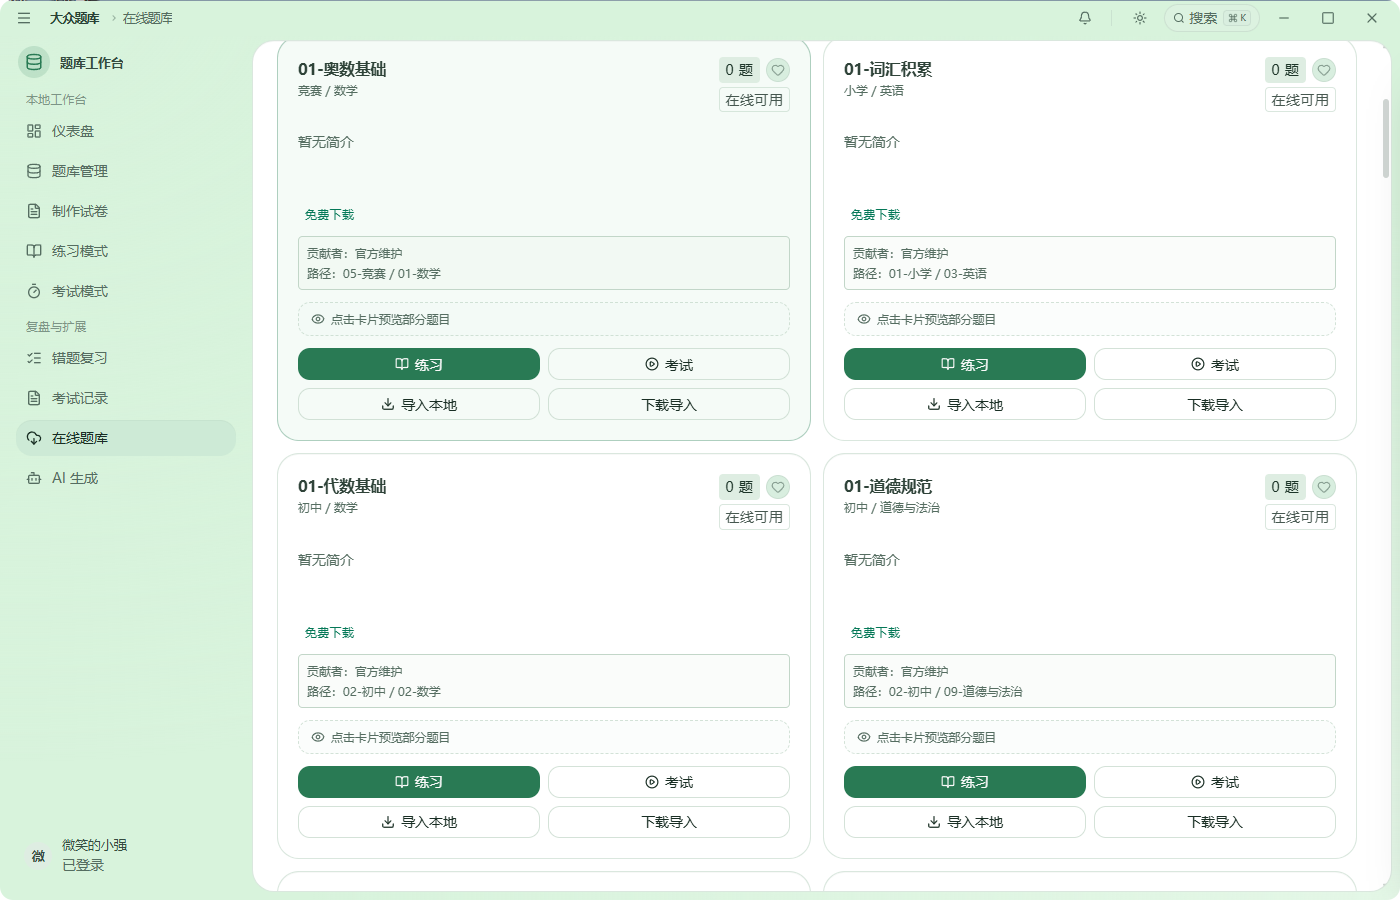
Task: Open 考试模式 in the sidebar
Action: [x=126, y=291]
